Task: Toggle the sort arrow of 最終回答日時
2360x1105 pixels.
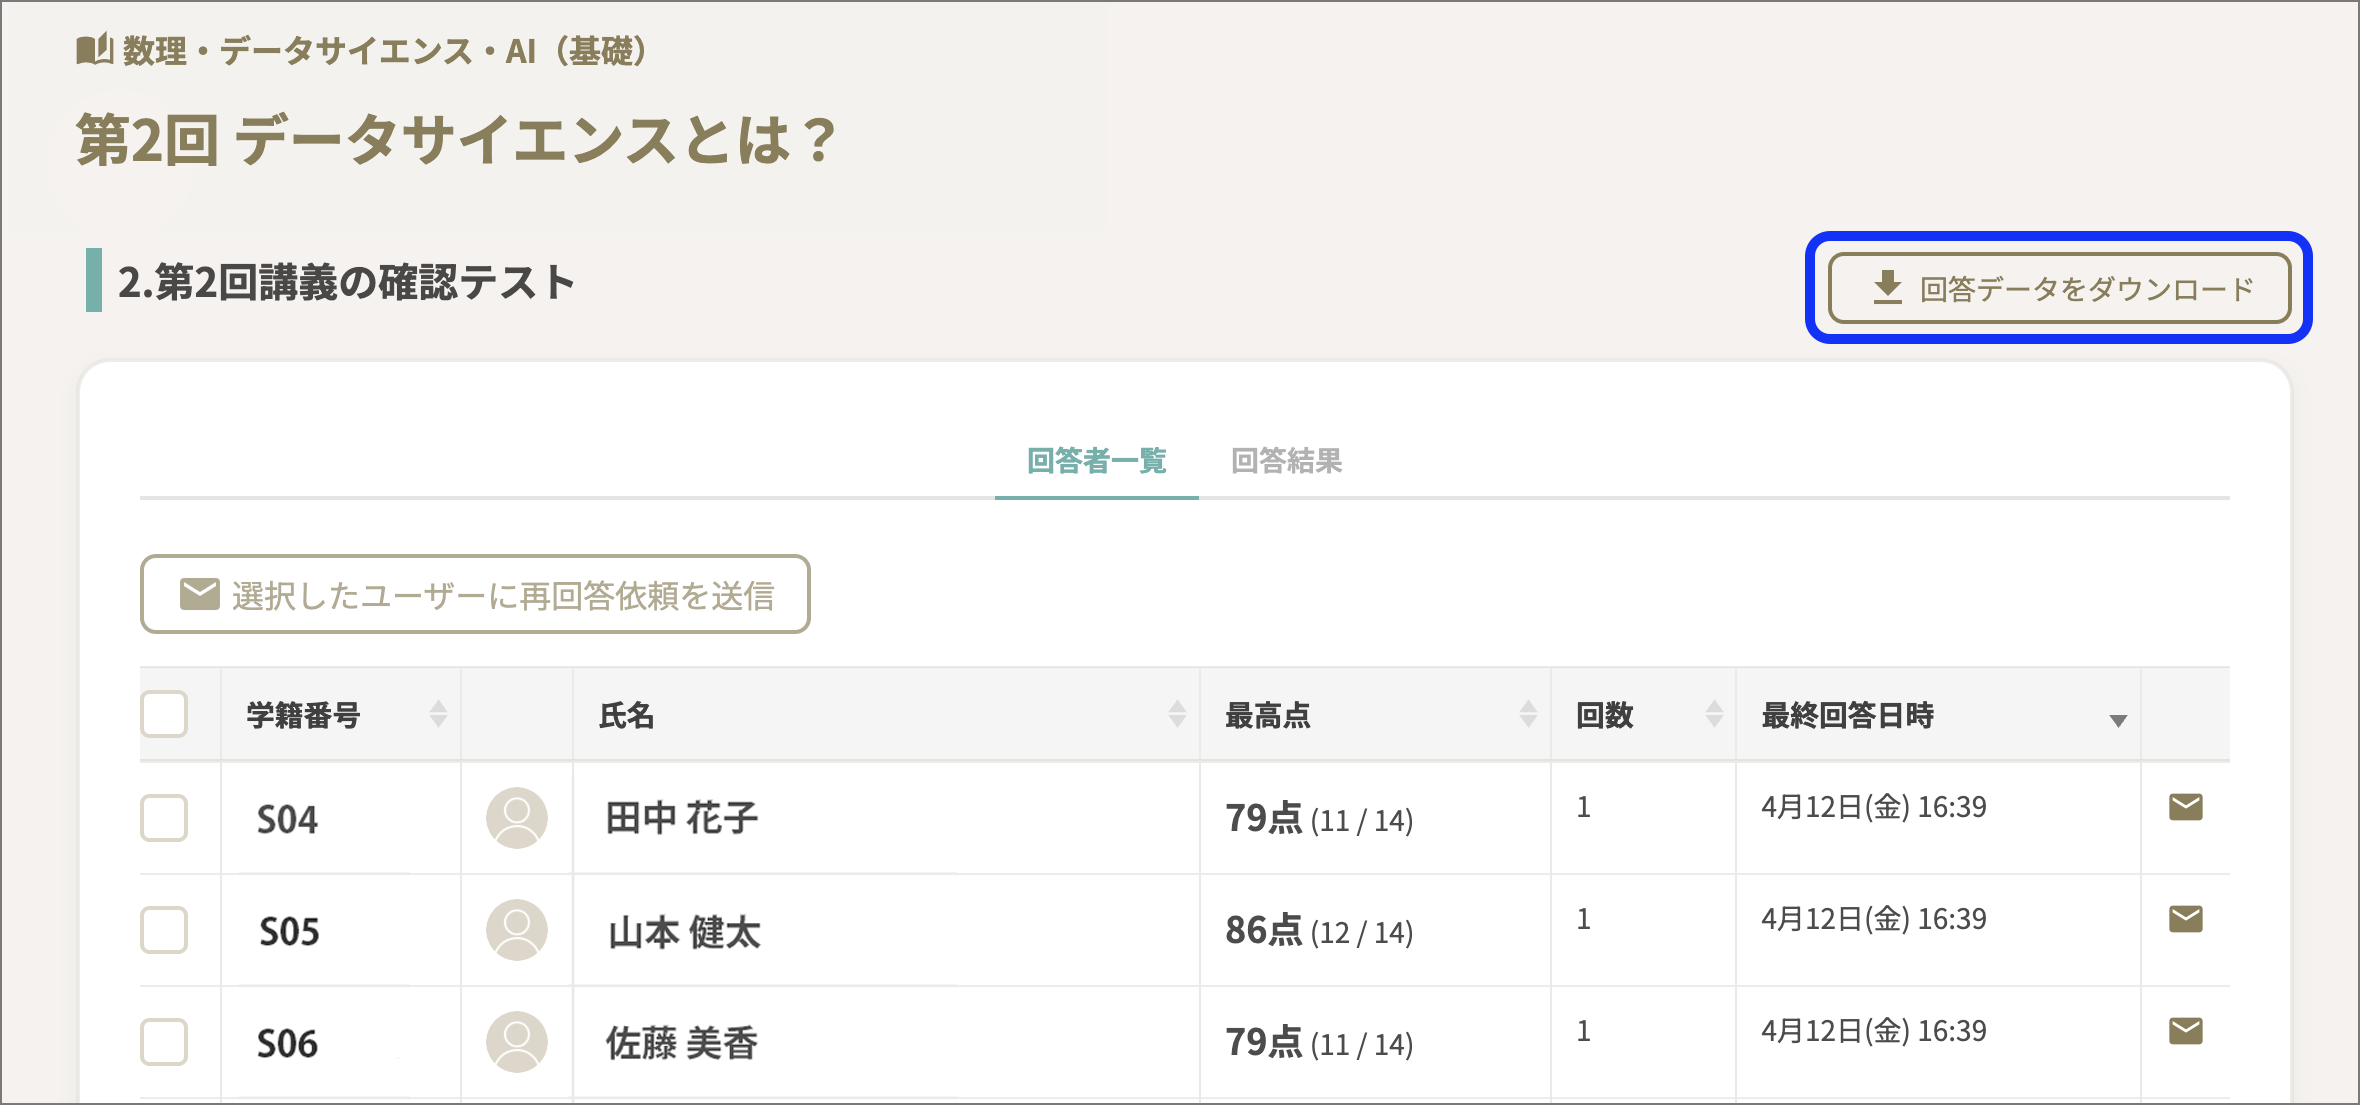Action: click(x=2117, y=721)
